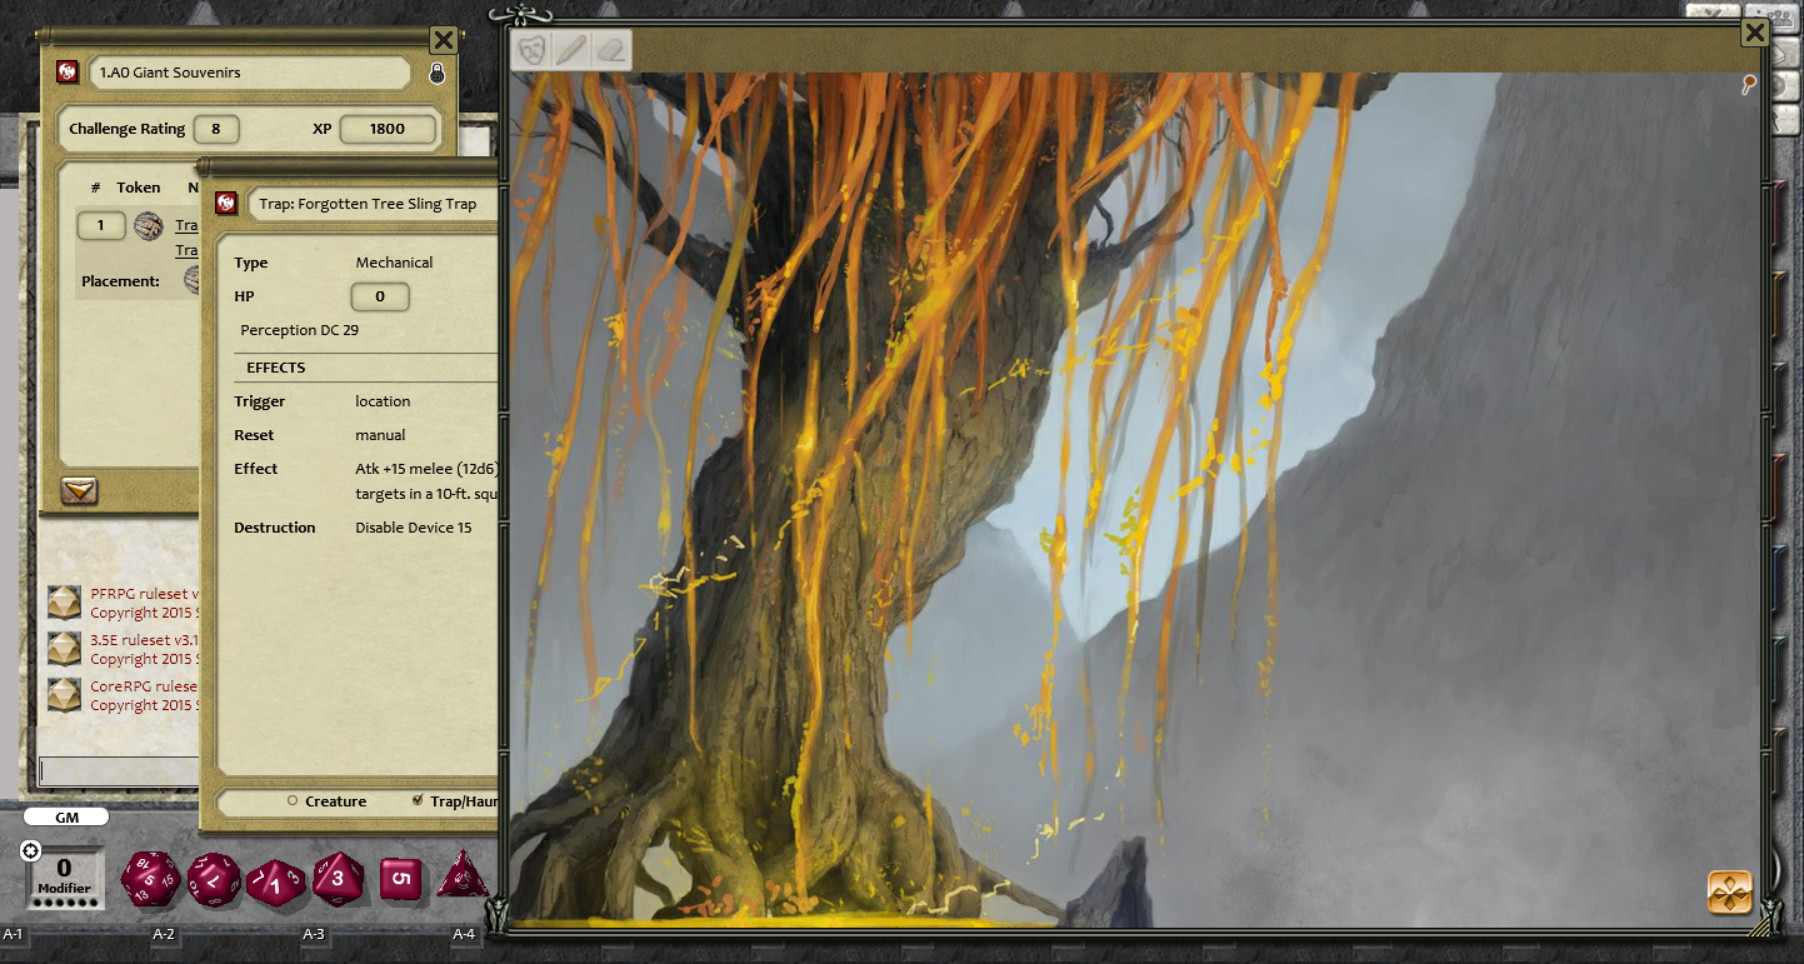Roll the red d6 showing a 5
The image size is (1804, 964).
pyautogui.click(x=401, y=878)
